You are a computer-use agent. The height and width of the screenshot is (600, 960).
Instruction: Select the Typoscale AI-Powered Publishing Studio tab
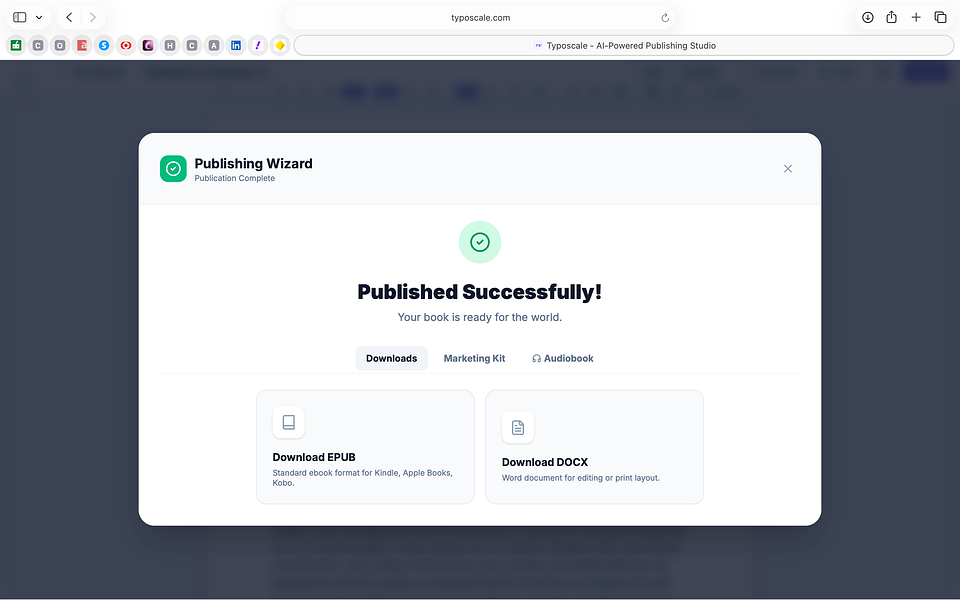click(x=624, y=45)
